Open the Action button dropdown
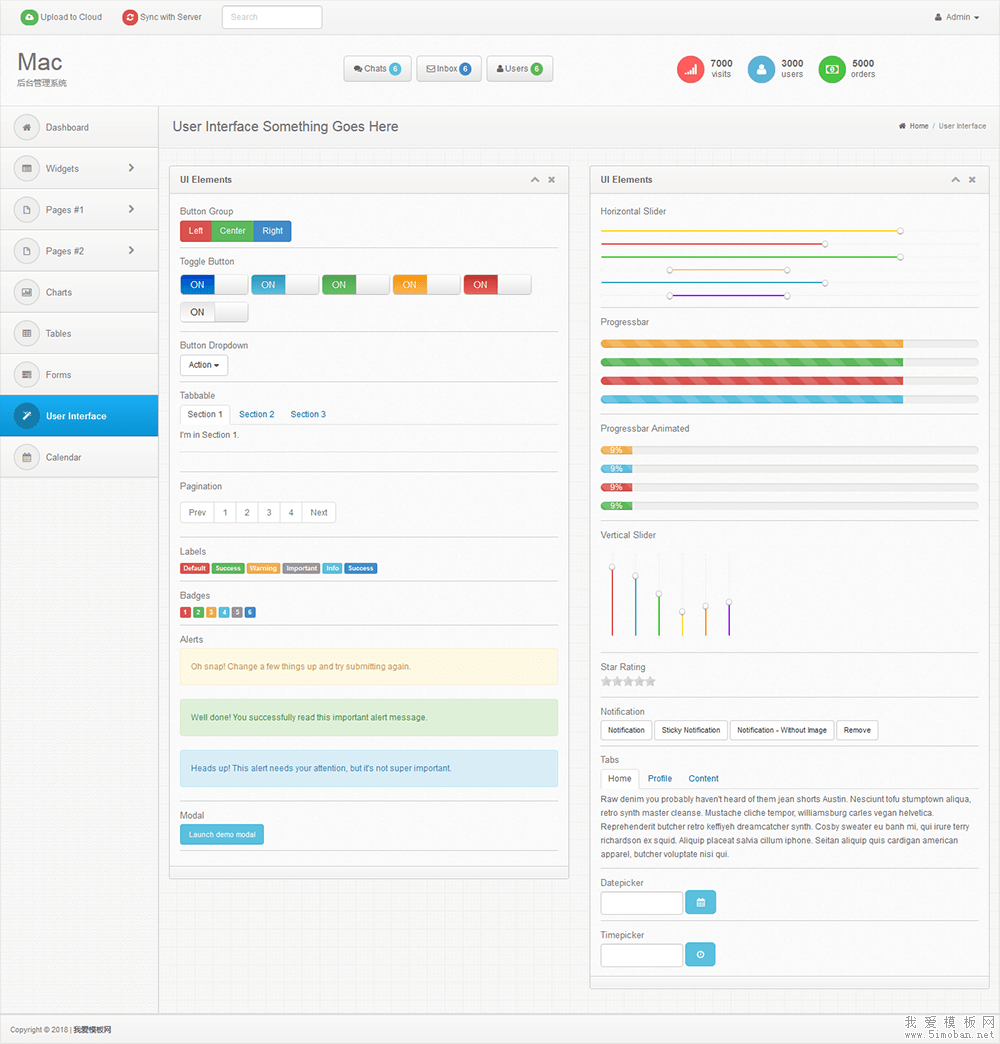The width and height of the screenshot is (1000, 1044). (204, 365)
